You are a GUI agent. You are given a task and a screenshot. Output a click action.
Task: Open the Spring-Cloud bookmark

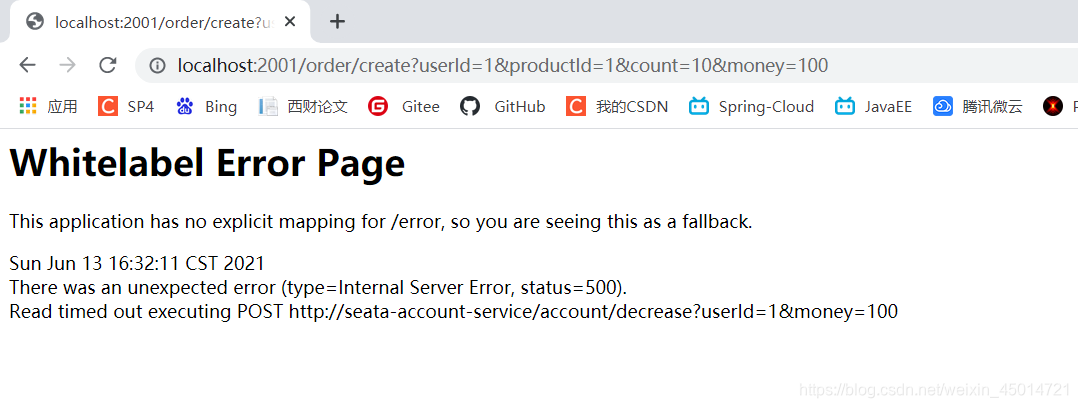coord(751,107)
